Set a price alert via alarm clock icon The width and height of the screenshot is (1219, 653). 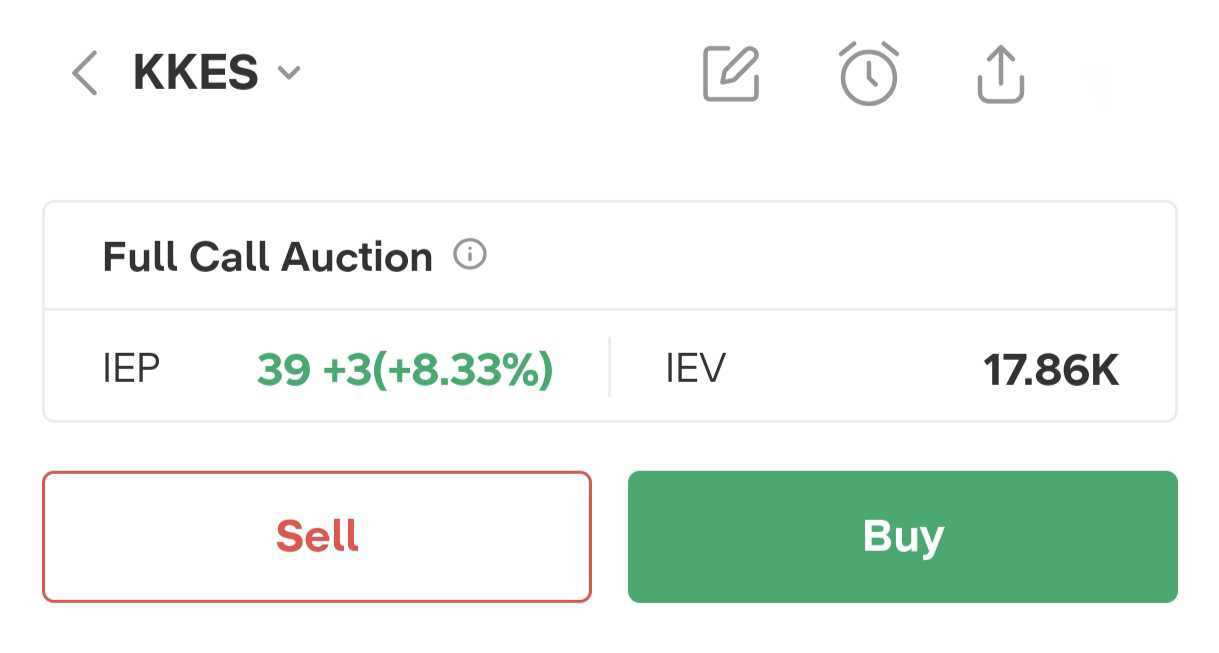coord(868,74)
